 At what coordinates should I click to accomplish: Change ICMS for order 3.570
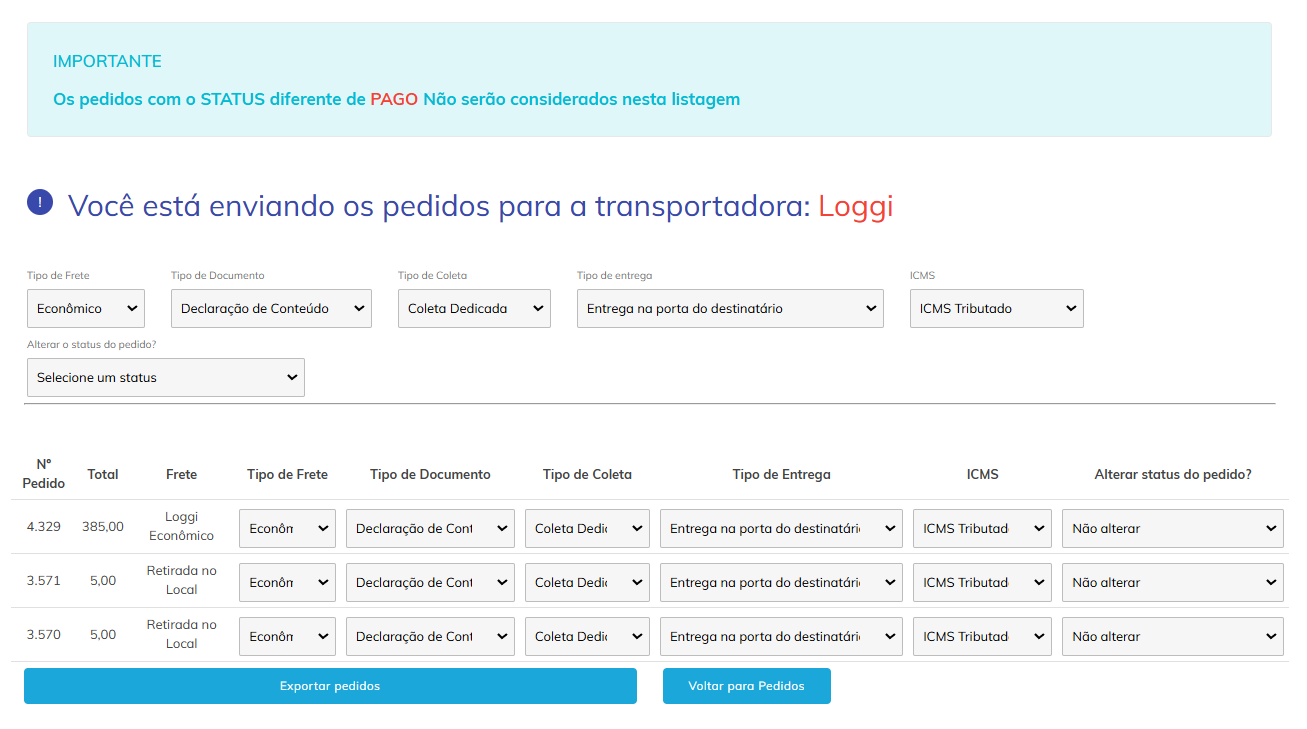click(982, 636)
